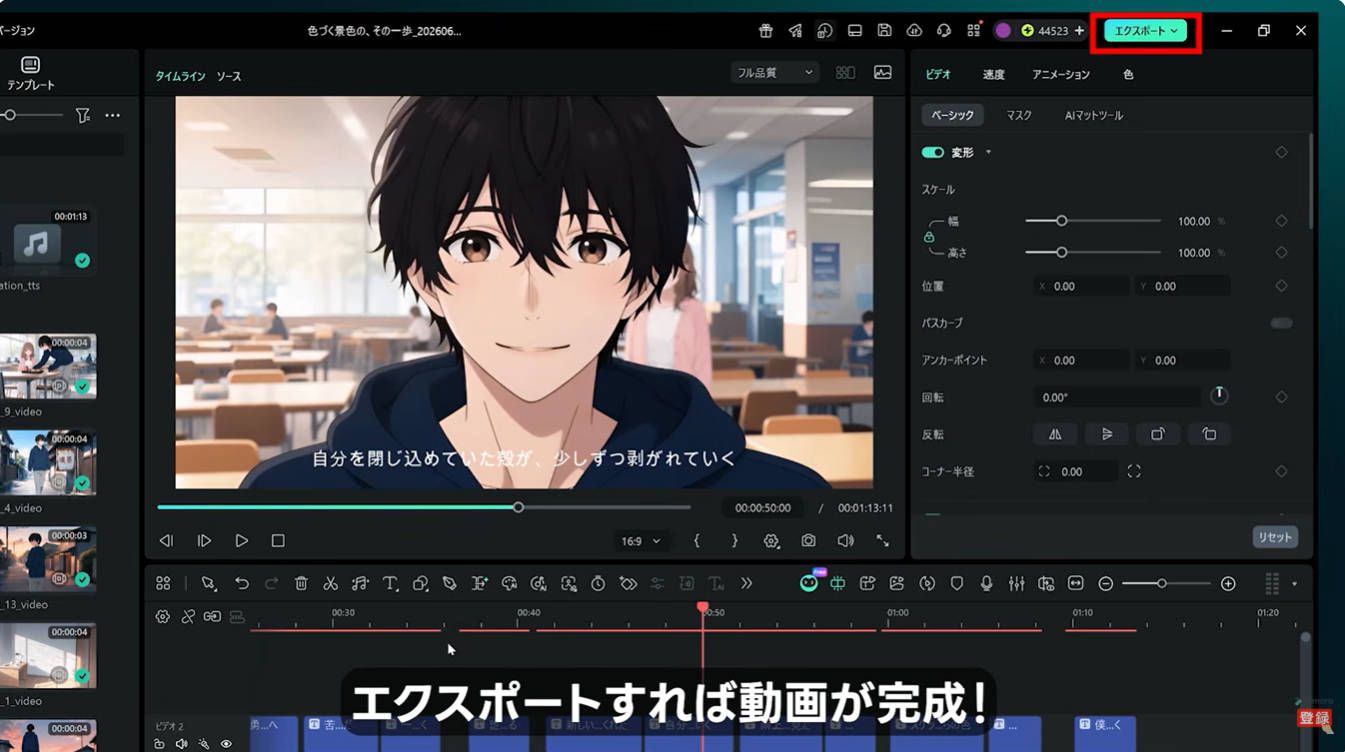Open the Color (色) tab
Image resolution: width=1345 pixels, height=752 pixels.
[1128, 74]
